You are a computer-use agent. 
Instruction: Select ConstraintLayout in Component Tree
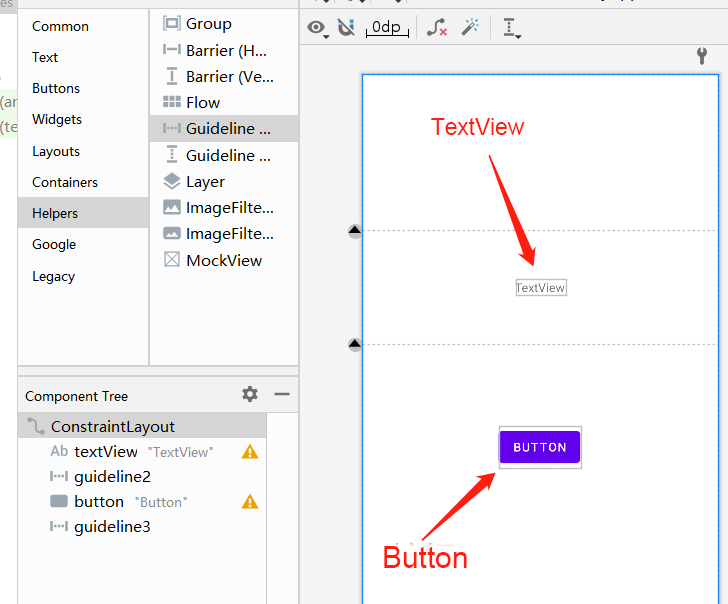tap(142, 426)
